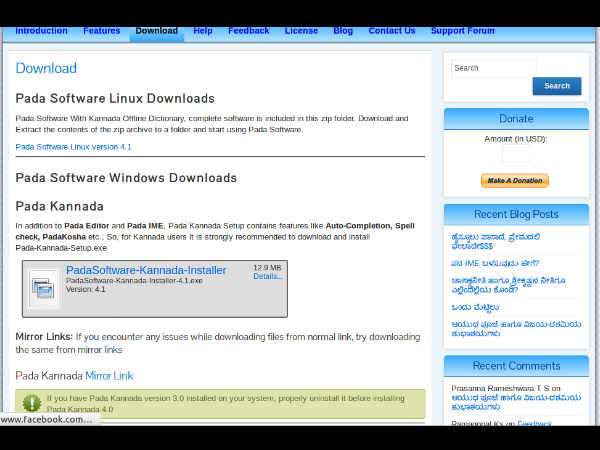Click the Make A Donation button
Screen dimensions: 600x450
coord(515,181)
